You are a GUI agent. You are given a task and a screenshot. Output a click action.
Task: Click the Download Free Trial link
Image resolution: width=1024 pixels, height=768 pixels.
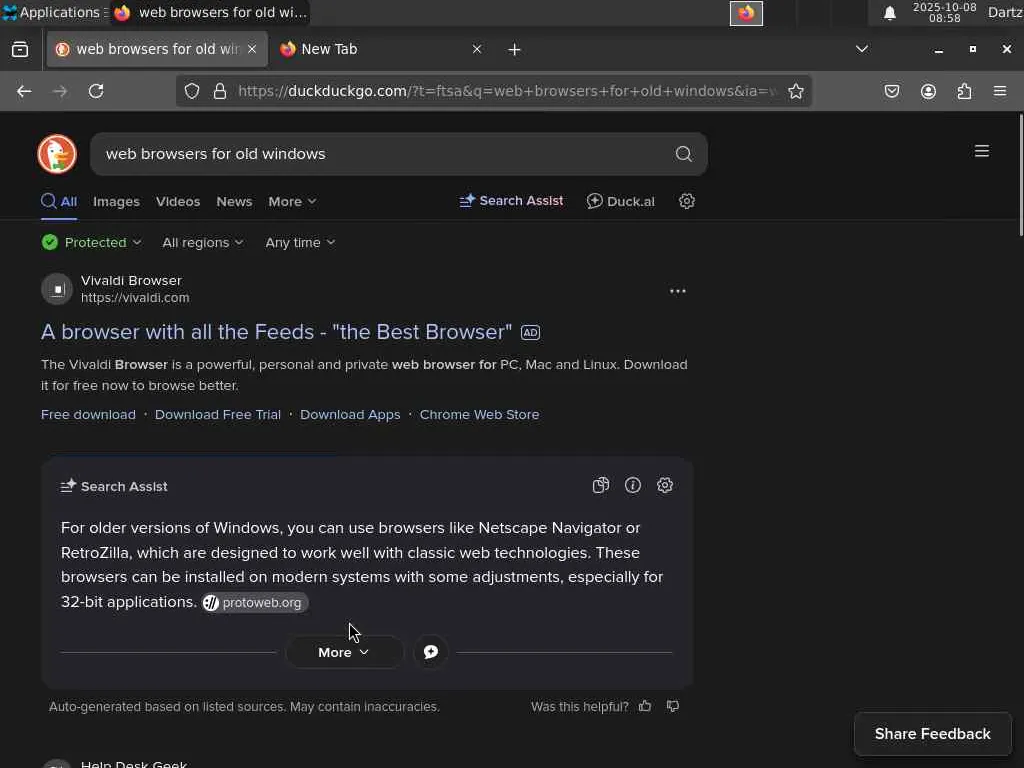pos(217,415)
